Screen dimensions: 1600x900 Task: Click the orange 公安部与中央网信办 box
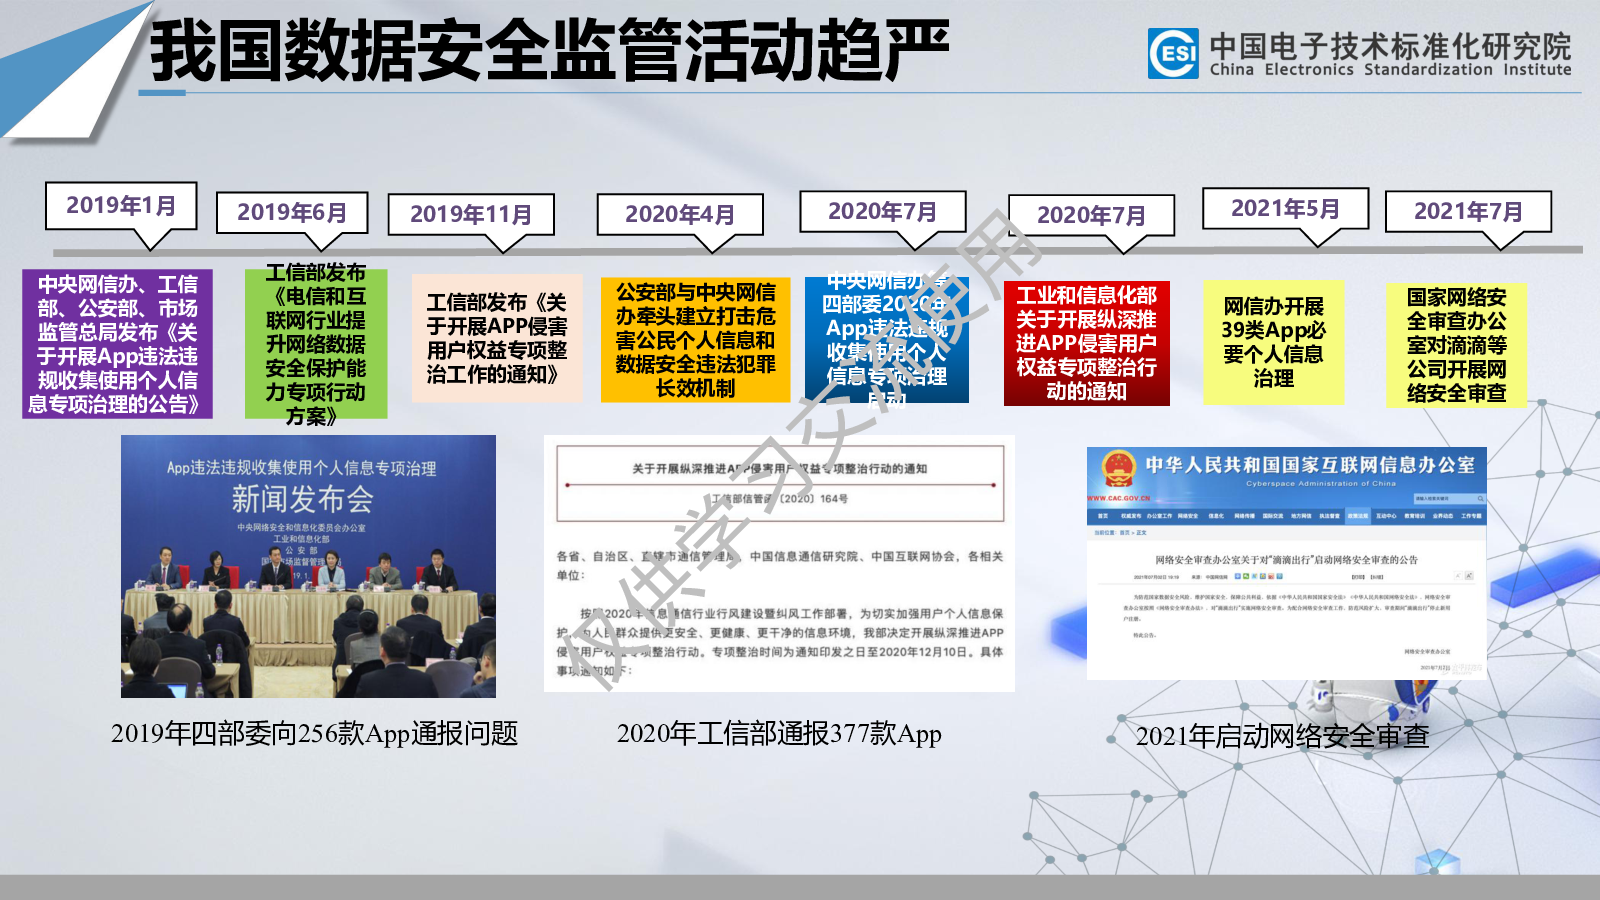[696, 340]
